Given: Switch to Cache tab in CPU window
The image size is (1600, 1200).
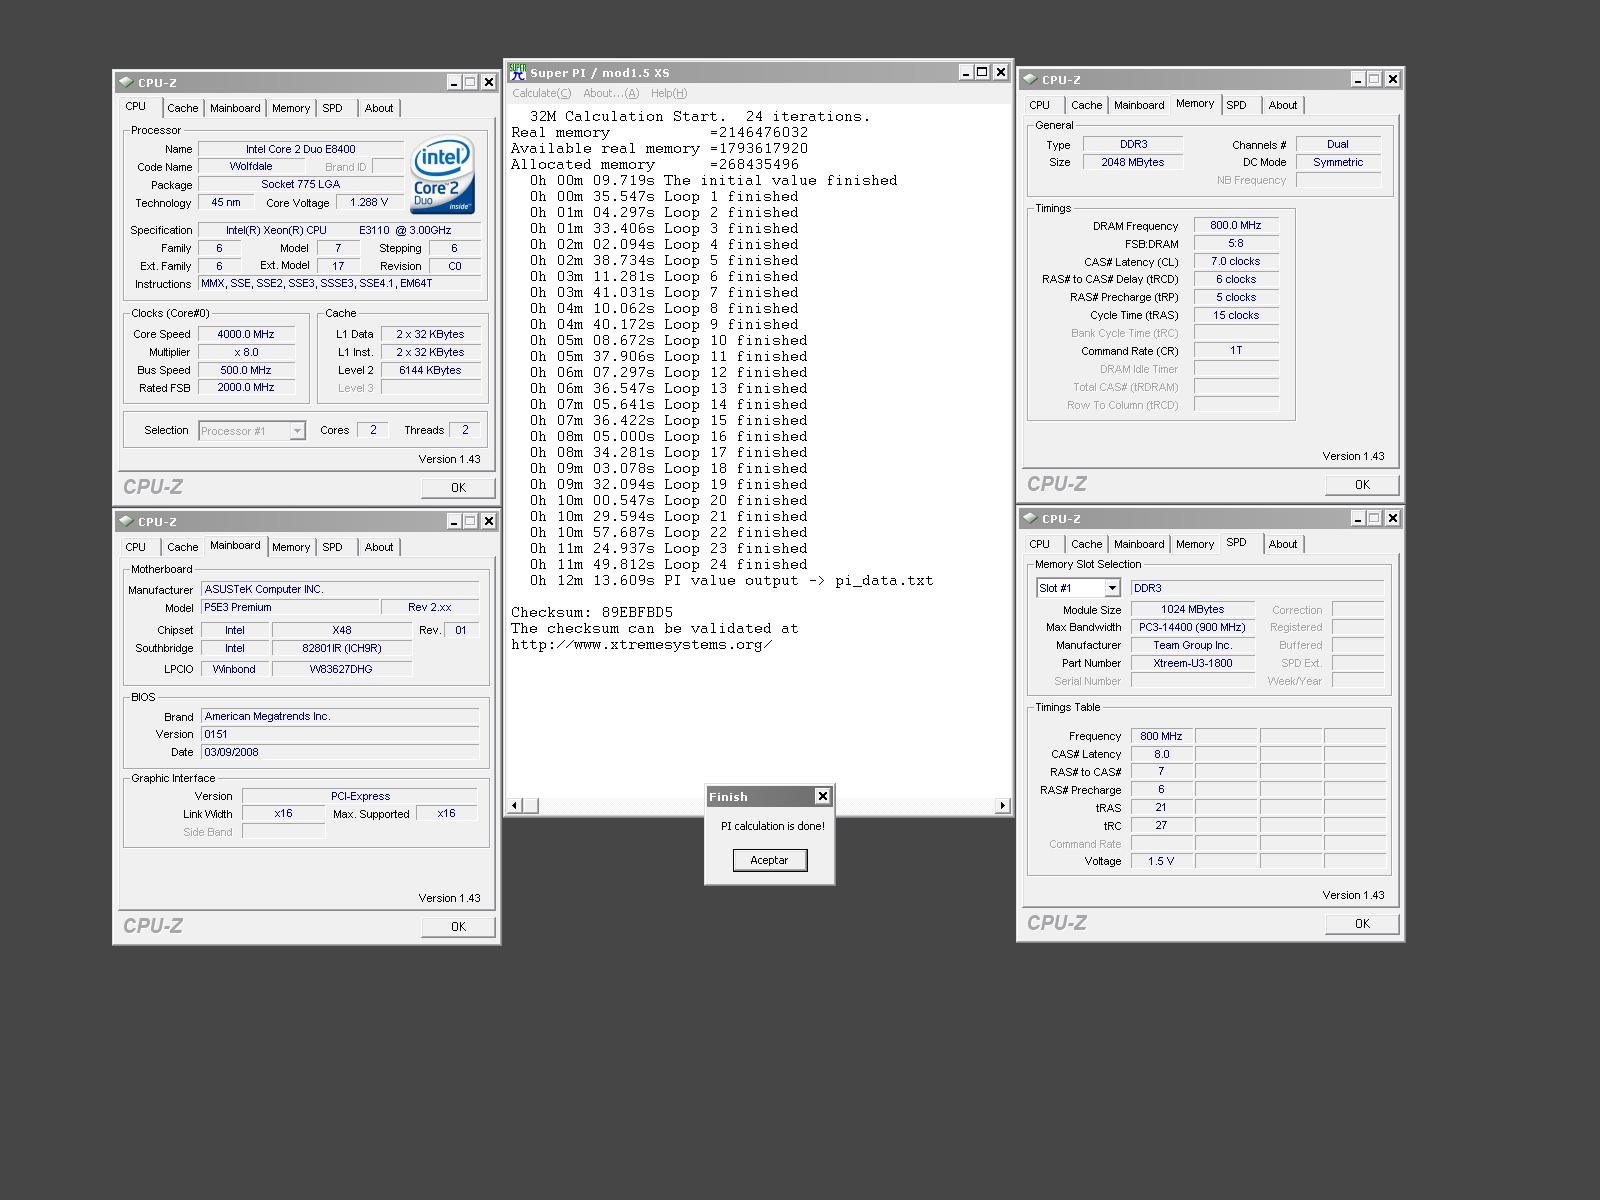Looking at the screenshot, I should pos(182,108).
